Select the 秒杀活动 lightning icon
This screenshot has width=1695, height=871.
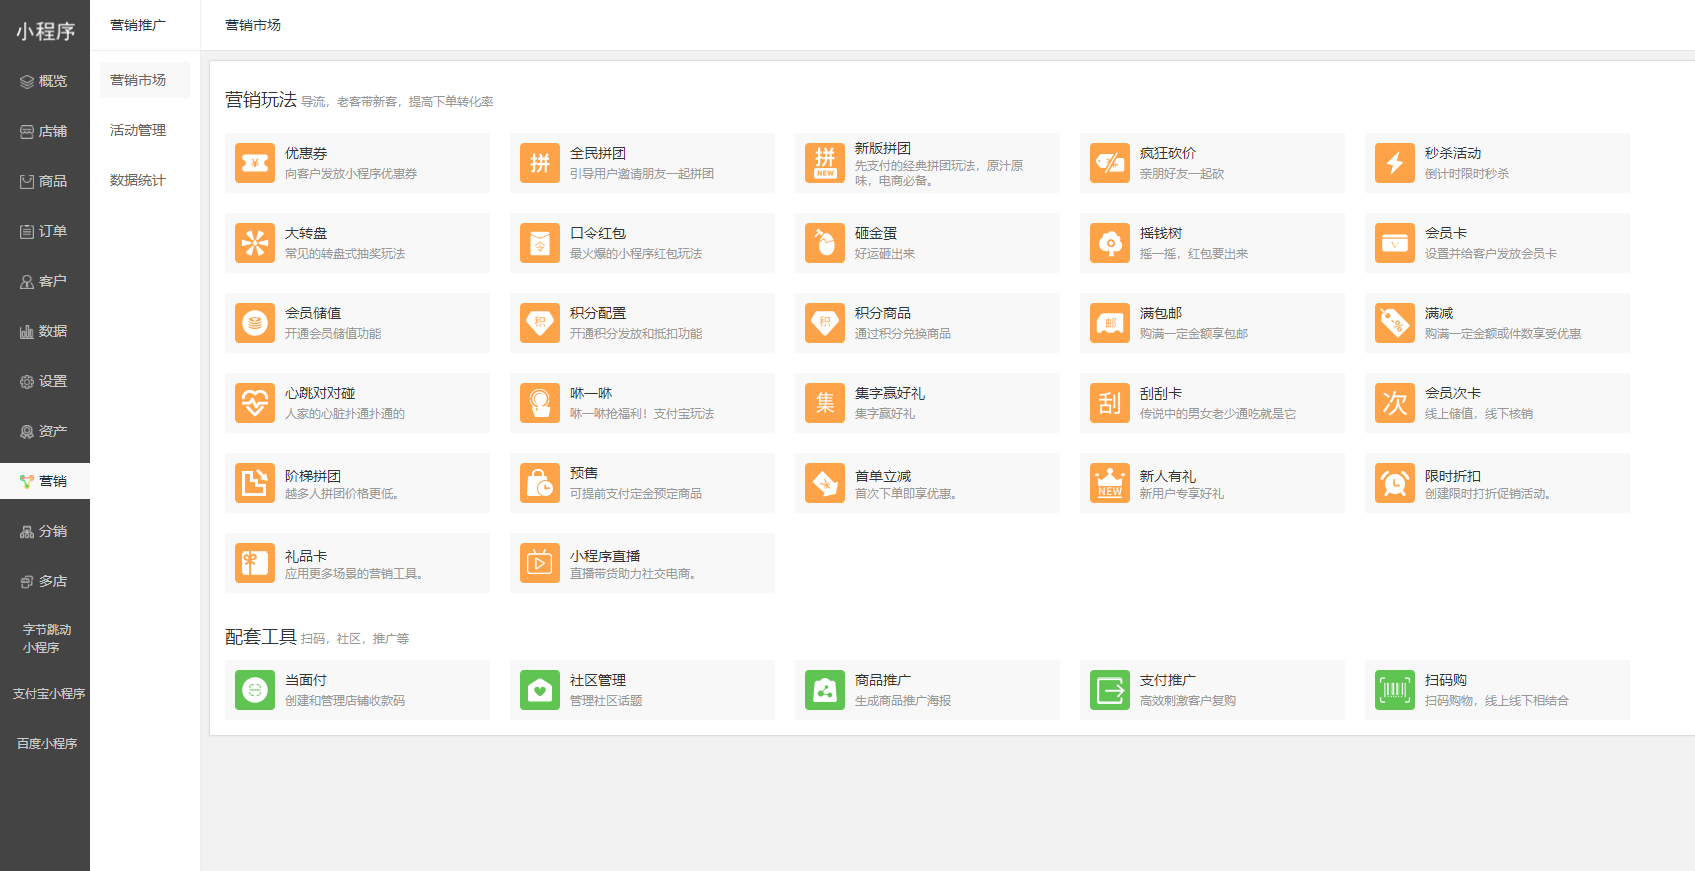[x=1395, y=163]
